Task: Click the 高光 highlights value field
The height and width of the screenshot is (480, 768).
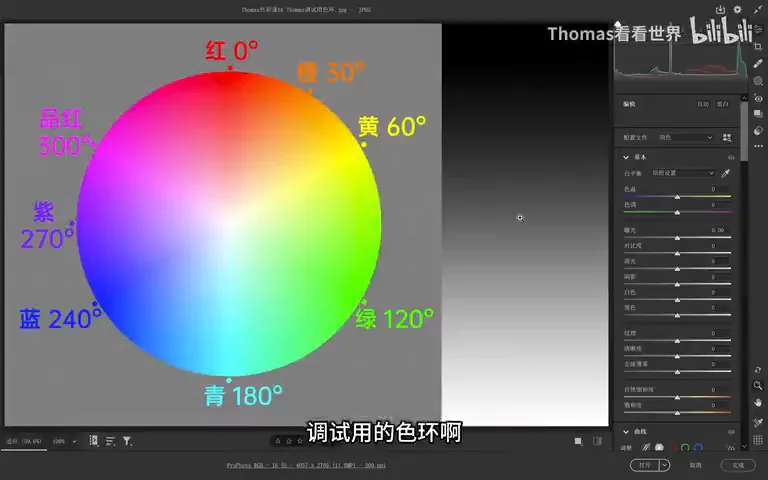Action: [x=718, y=262]
